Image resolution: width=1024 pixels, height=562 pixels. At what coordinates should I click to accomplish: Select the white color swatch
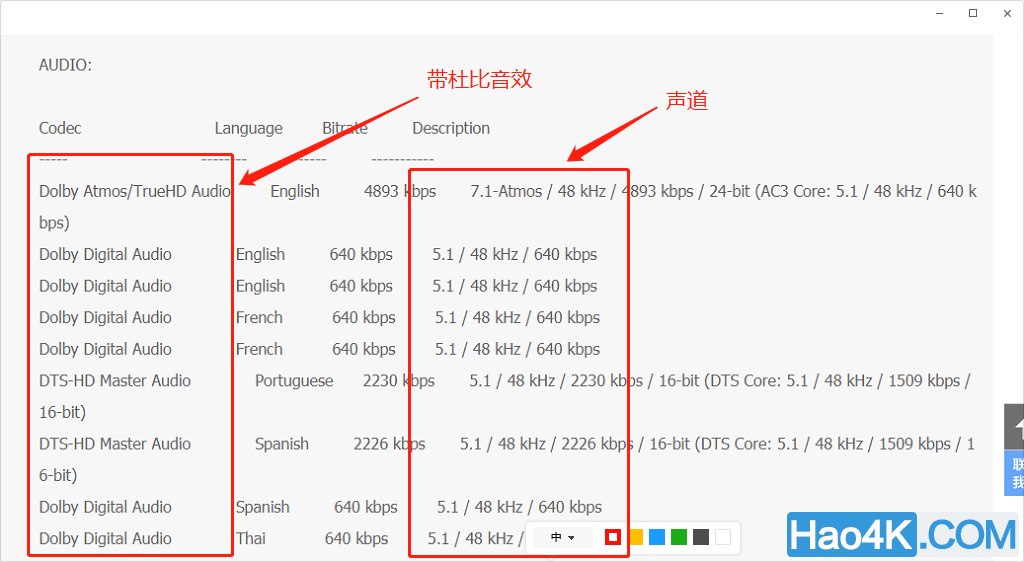(723, 537)
